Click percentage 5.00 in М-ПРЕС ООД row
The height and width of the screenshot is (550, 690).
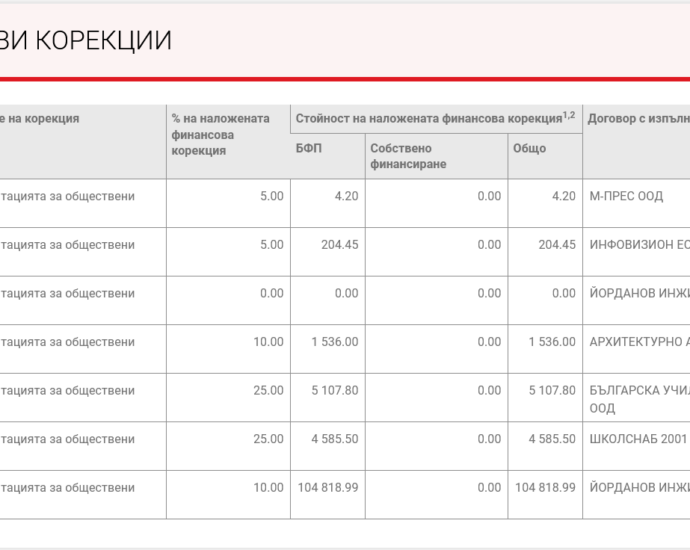272,196
